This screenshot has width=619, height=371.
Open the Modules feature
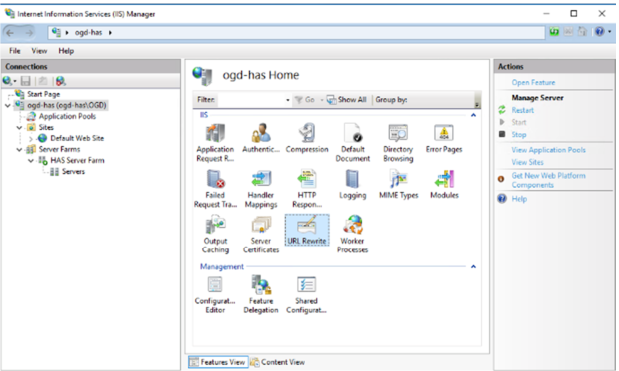[444, 184]
